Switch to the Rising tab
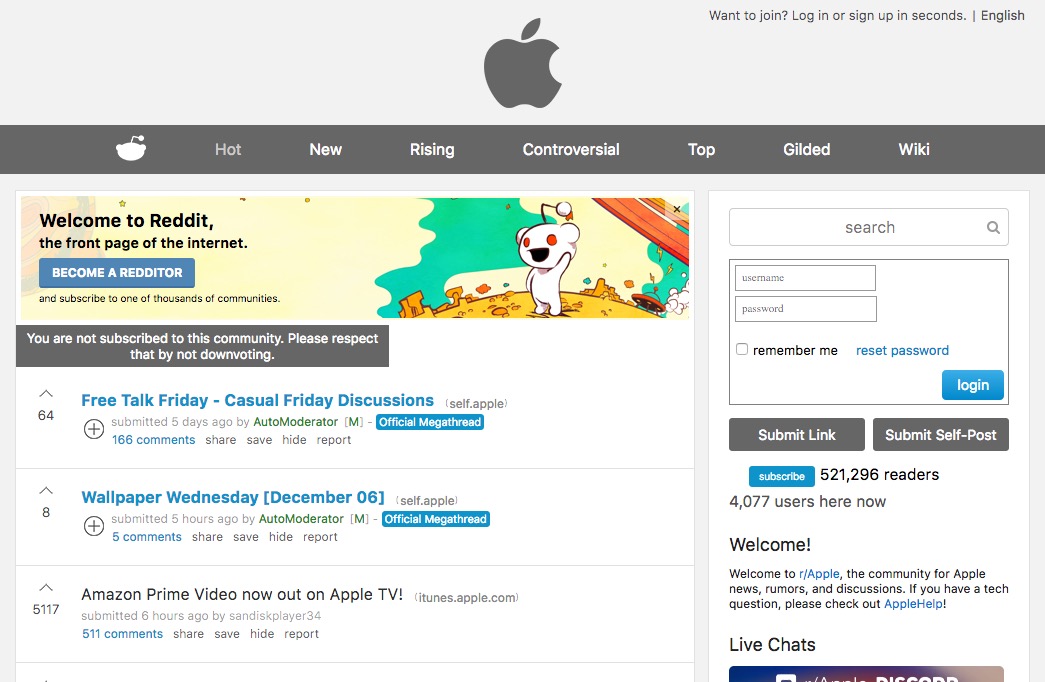Image resolution: width=1045 pixels, height=682 pixels. (432, 149)
